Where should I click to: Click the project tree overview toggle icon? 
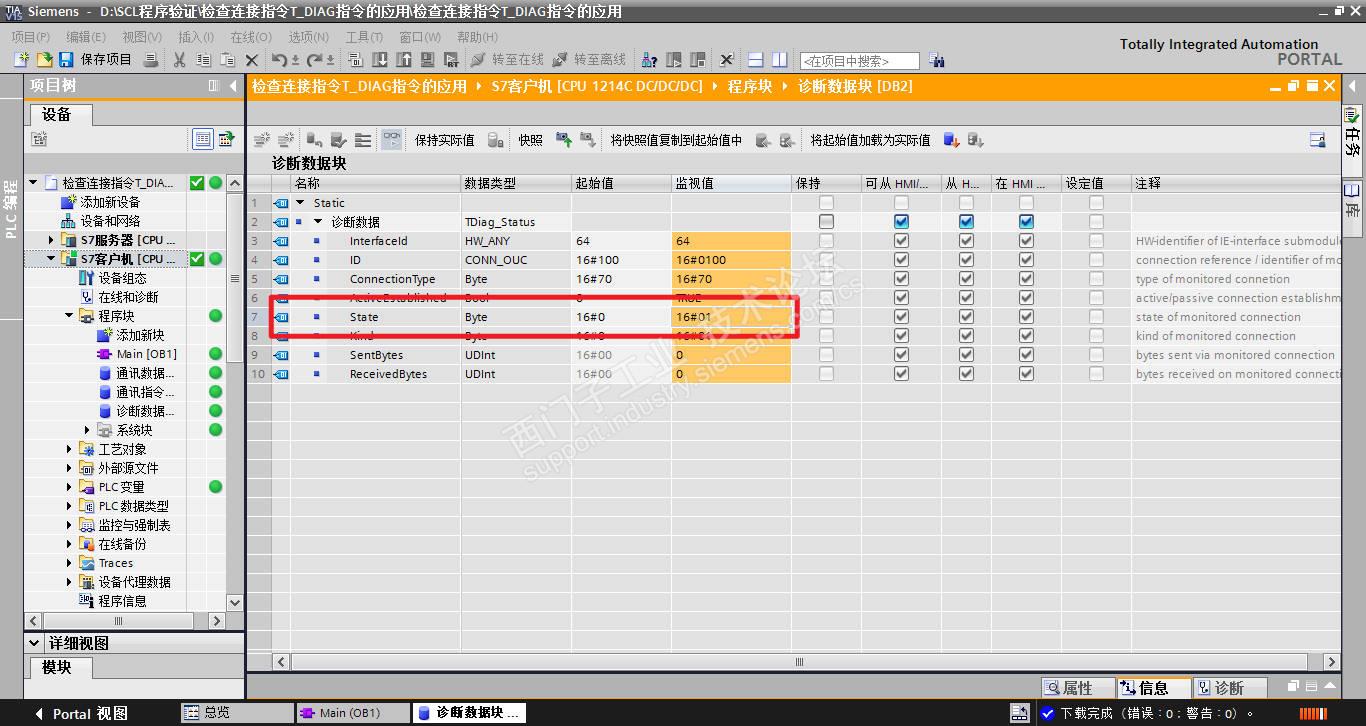coord(202,139)
